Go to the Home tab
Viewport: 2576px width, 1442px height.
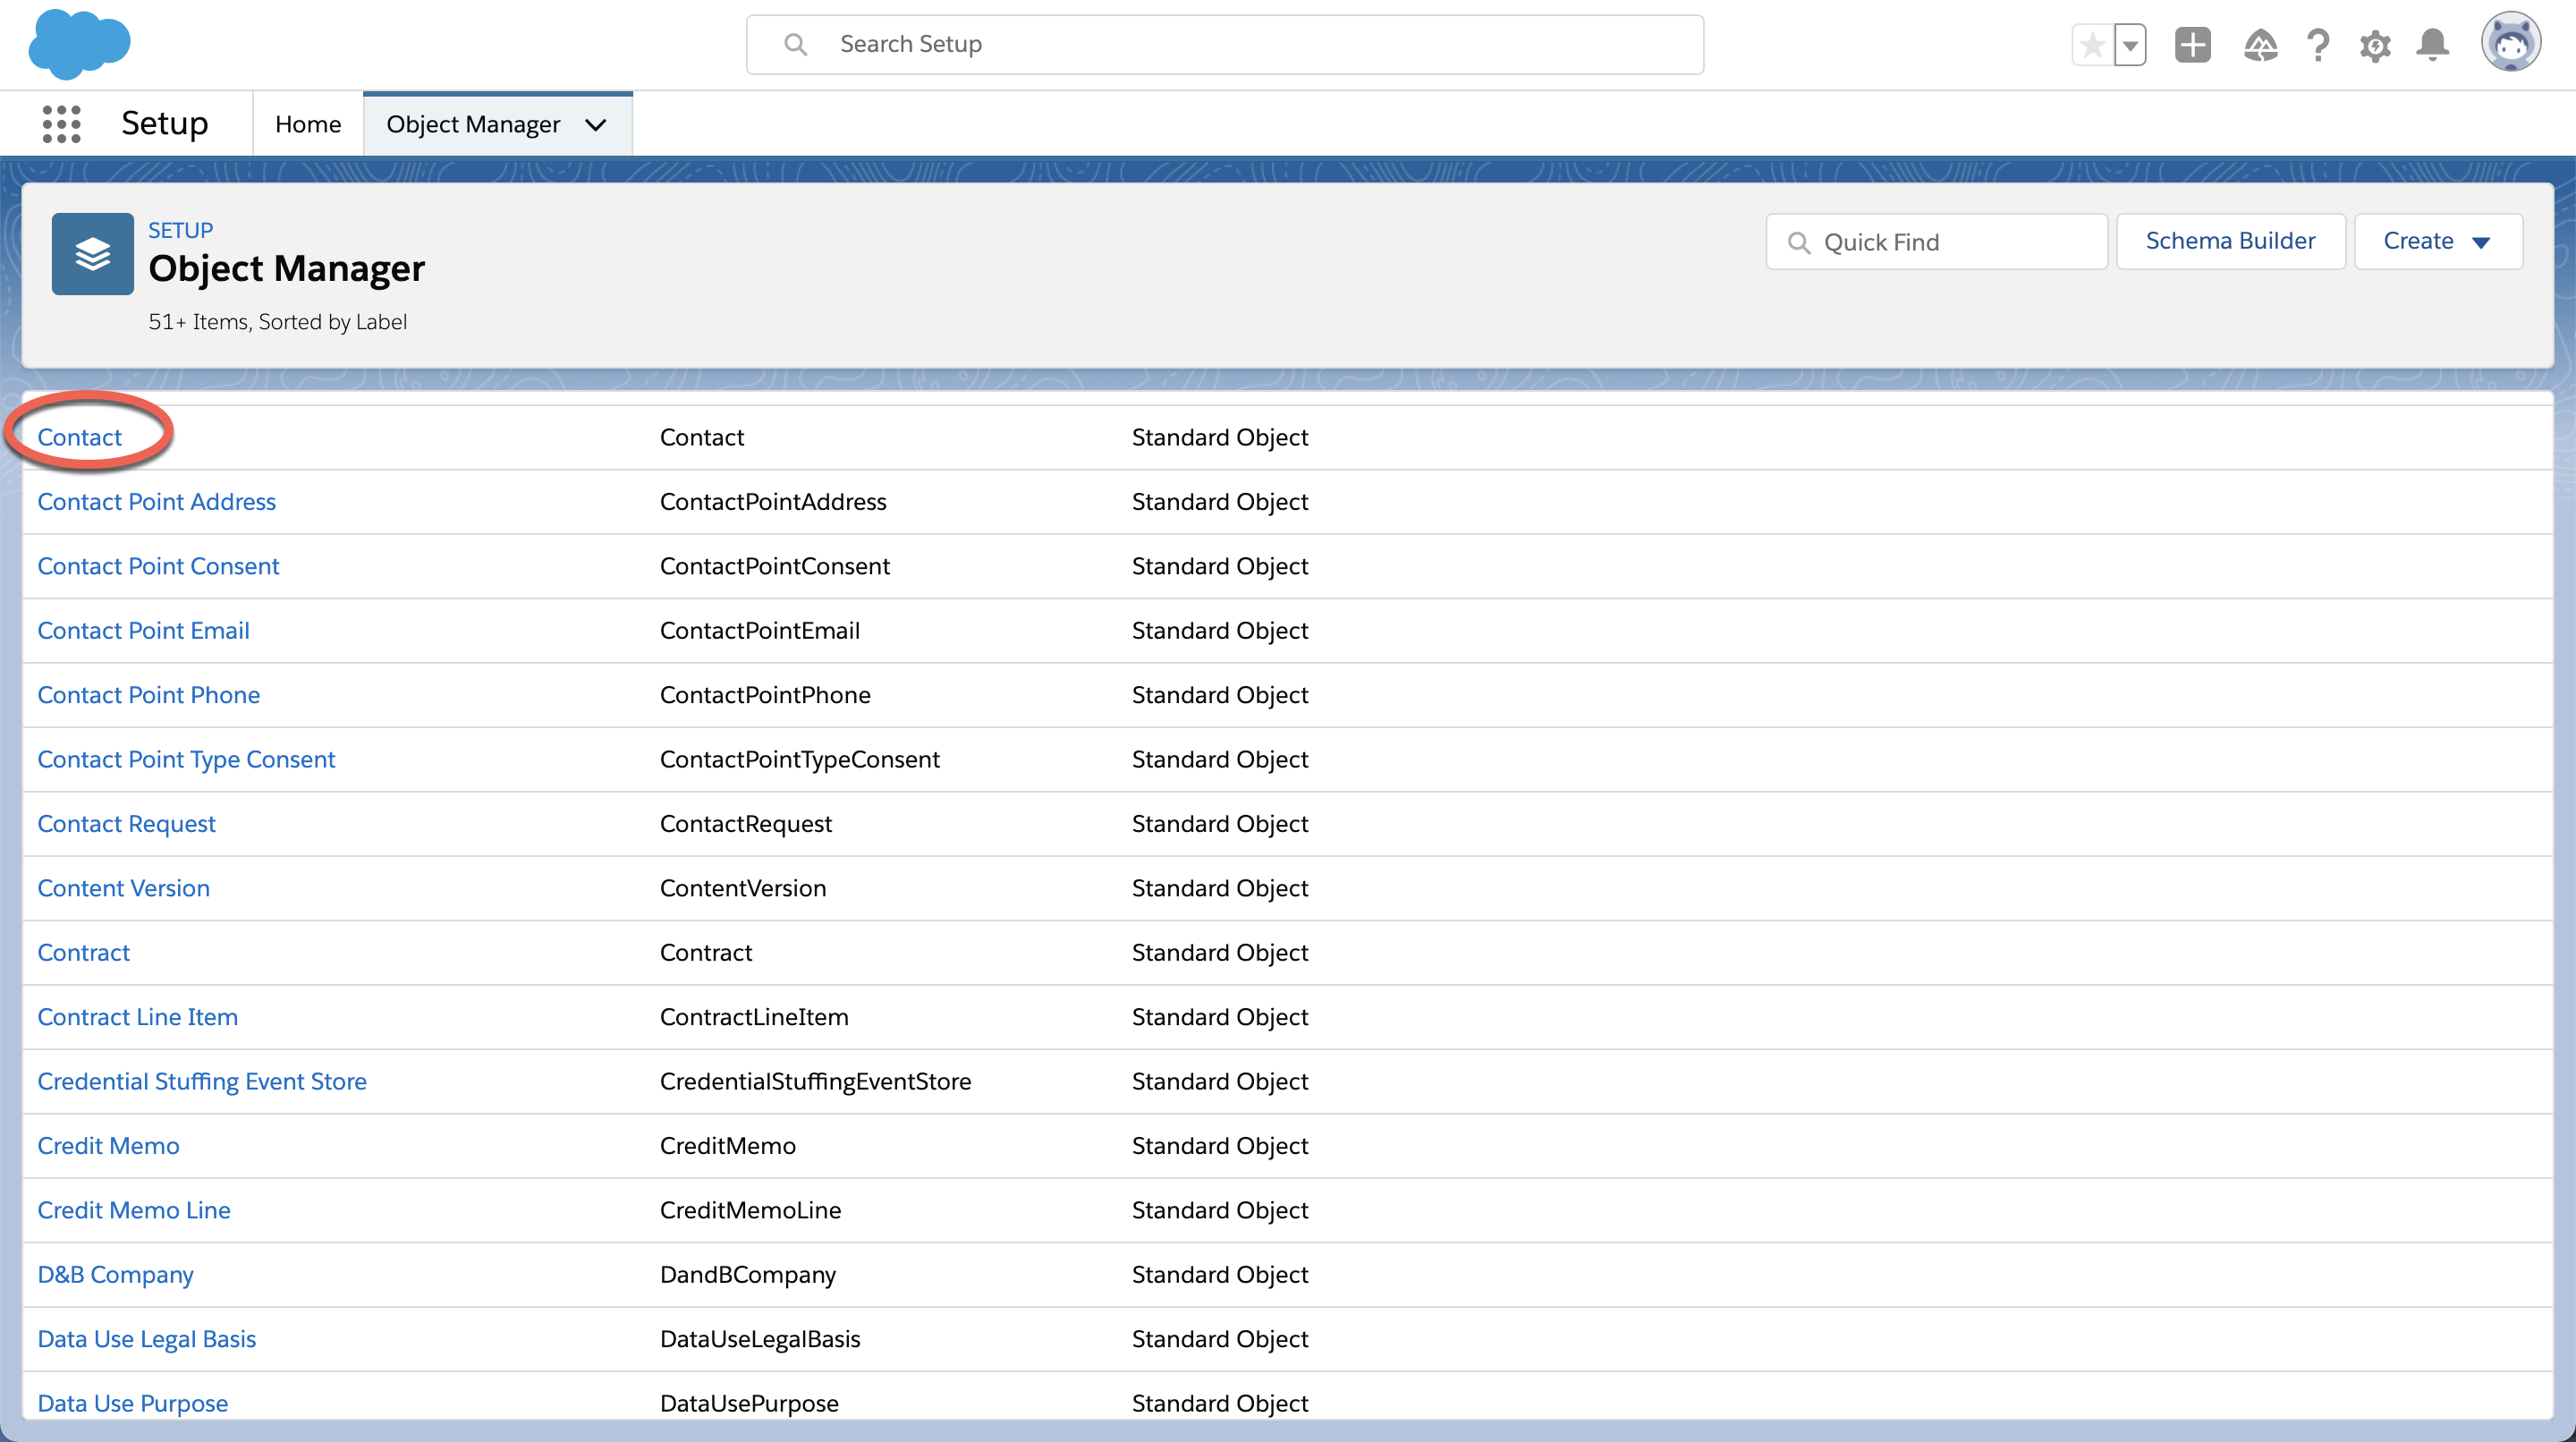point(308,124)
